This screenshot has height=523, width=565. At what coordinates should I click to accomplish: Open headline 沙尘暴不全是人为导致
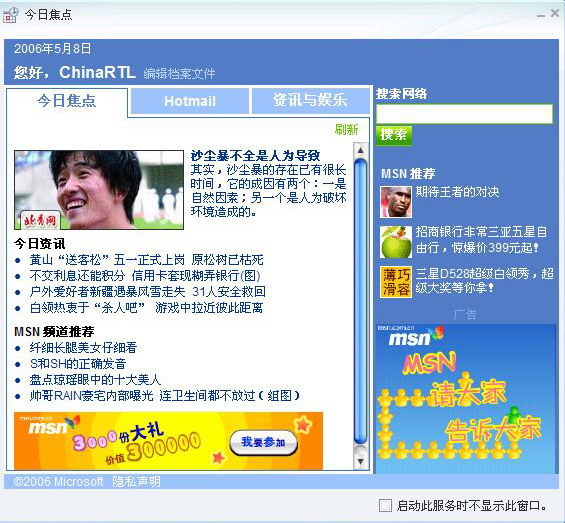click(255, 156)
